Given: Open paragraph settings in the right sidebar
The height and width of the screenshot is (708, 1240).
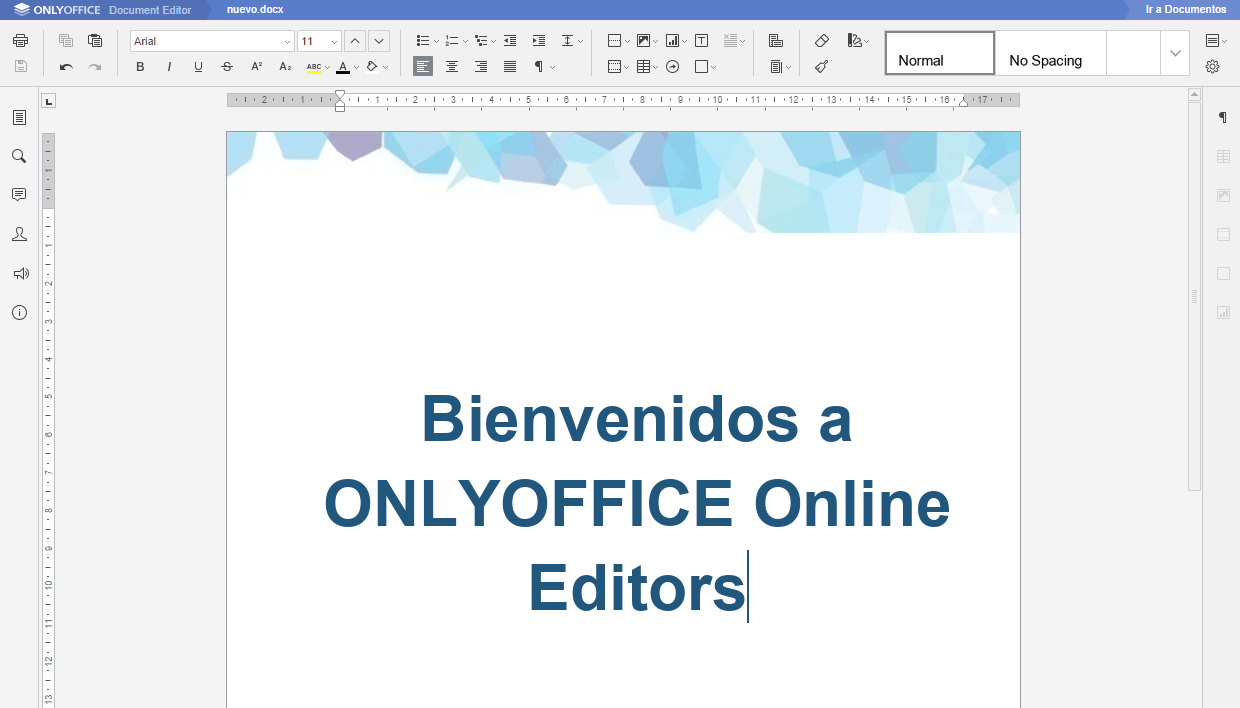Looking at the screenshot, I should [x=1222, y=118].
